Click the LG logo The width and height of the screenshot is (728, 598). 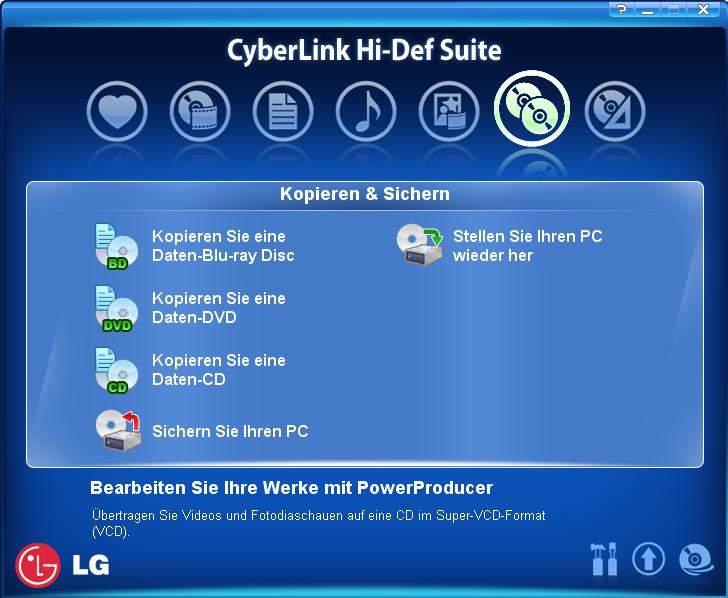coord(62,566)
